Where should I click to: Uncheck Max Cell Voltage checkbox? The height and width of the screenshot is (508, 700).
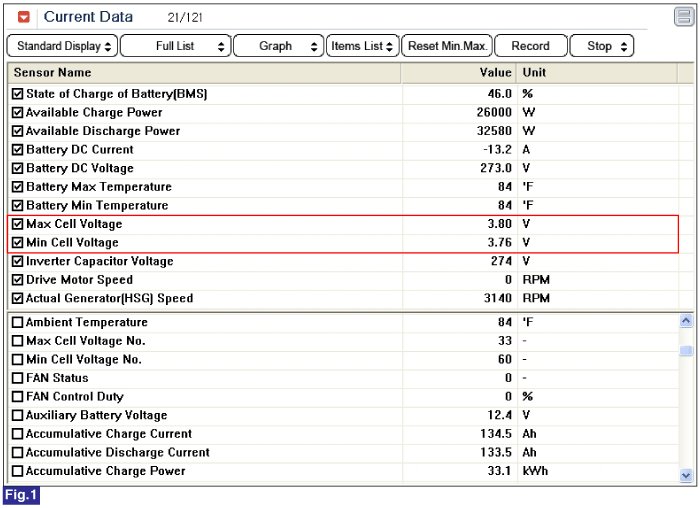click(17, 224)
